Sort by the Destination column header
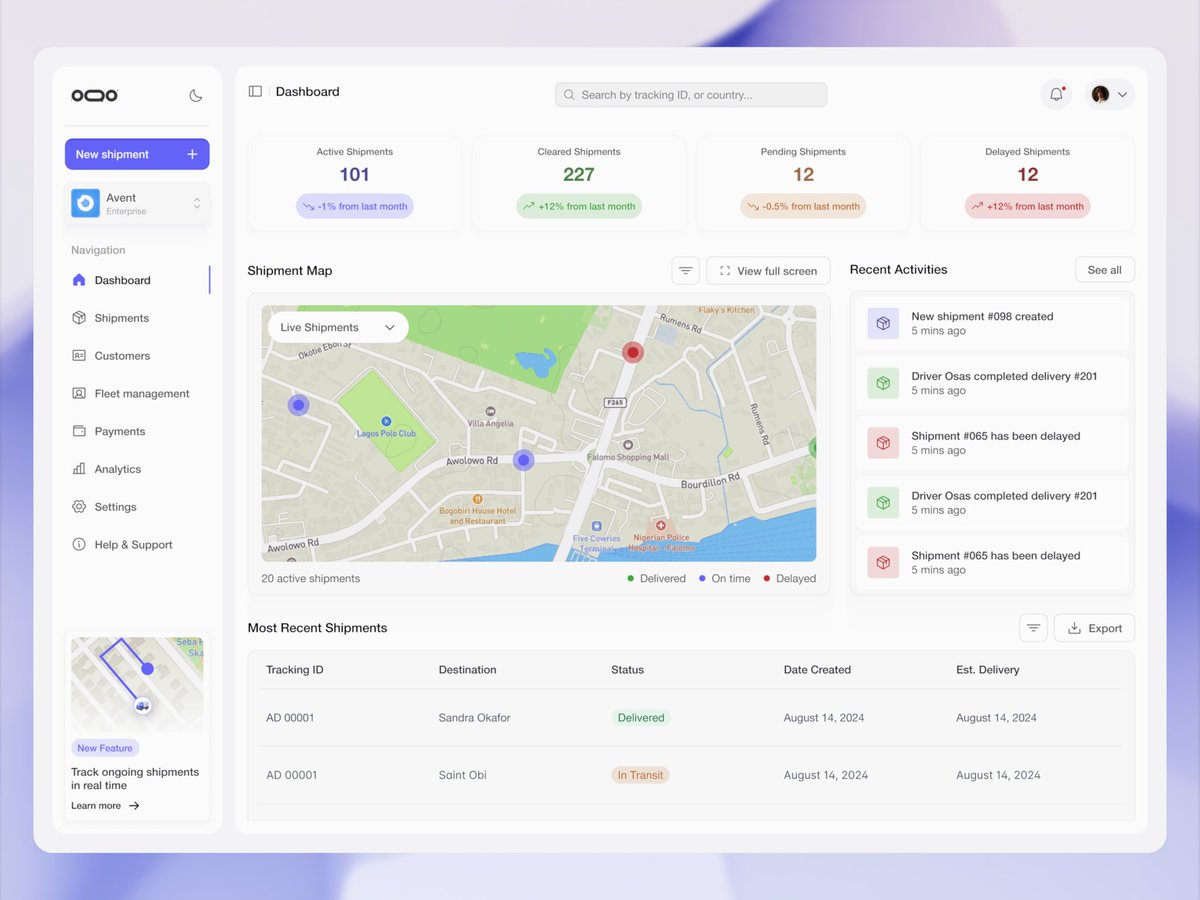Image resolution: width=1200 pixels, height=900 pixels. pos(467,670)
